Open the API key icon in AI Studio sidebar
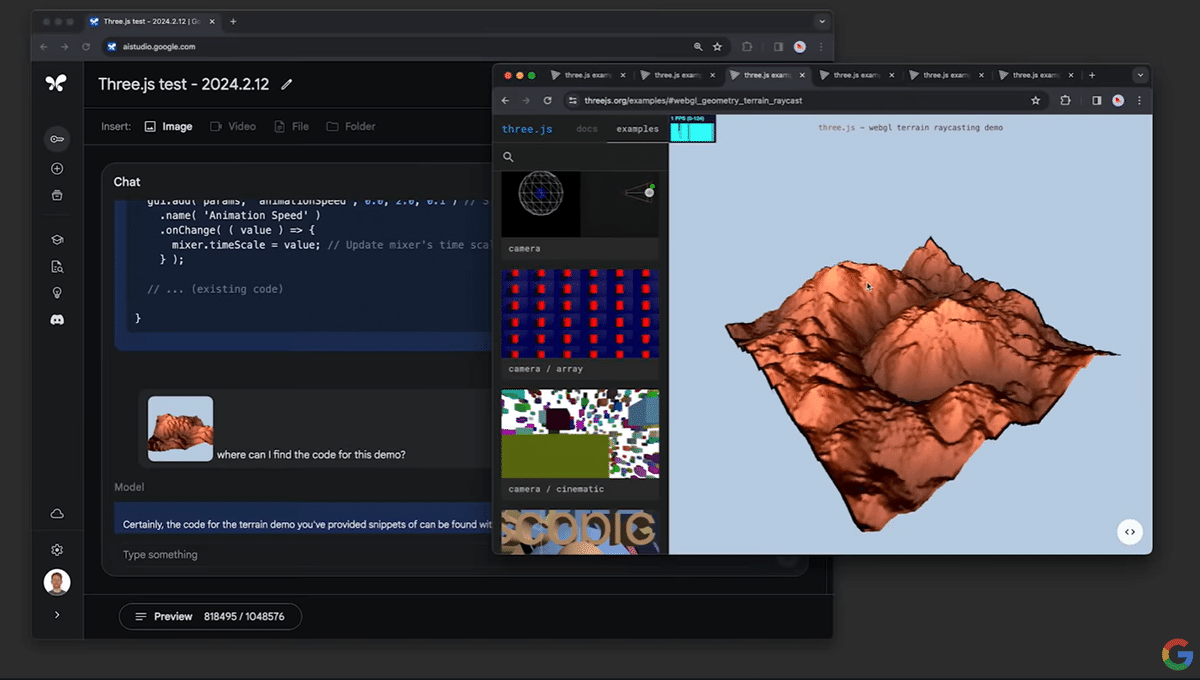 point(57,139)
